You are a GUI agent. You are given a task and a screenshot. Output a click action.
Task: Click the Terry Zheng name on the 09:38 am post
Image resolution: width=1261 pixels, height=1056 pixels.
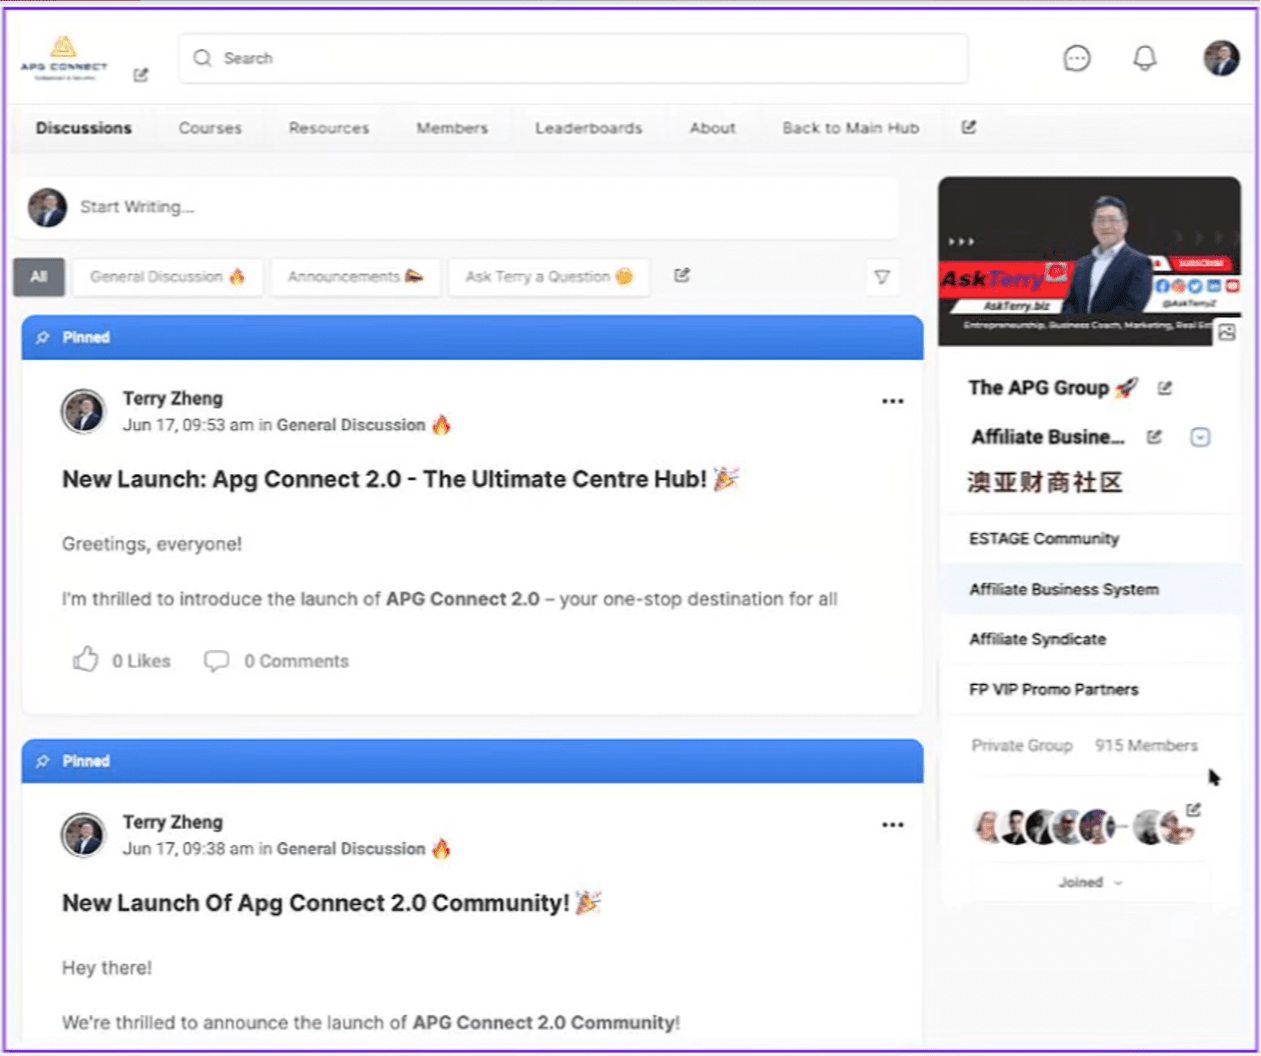173,822
